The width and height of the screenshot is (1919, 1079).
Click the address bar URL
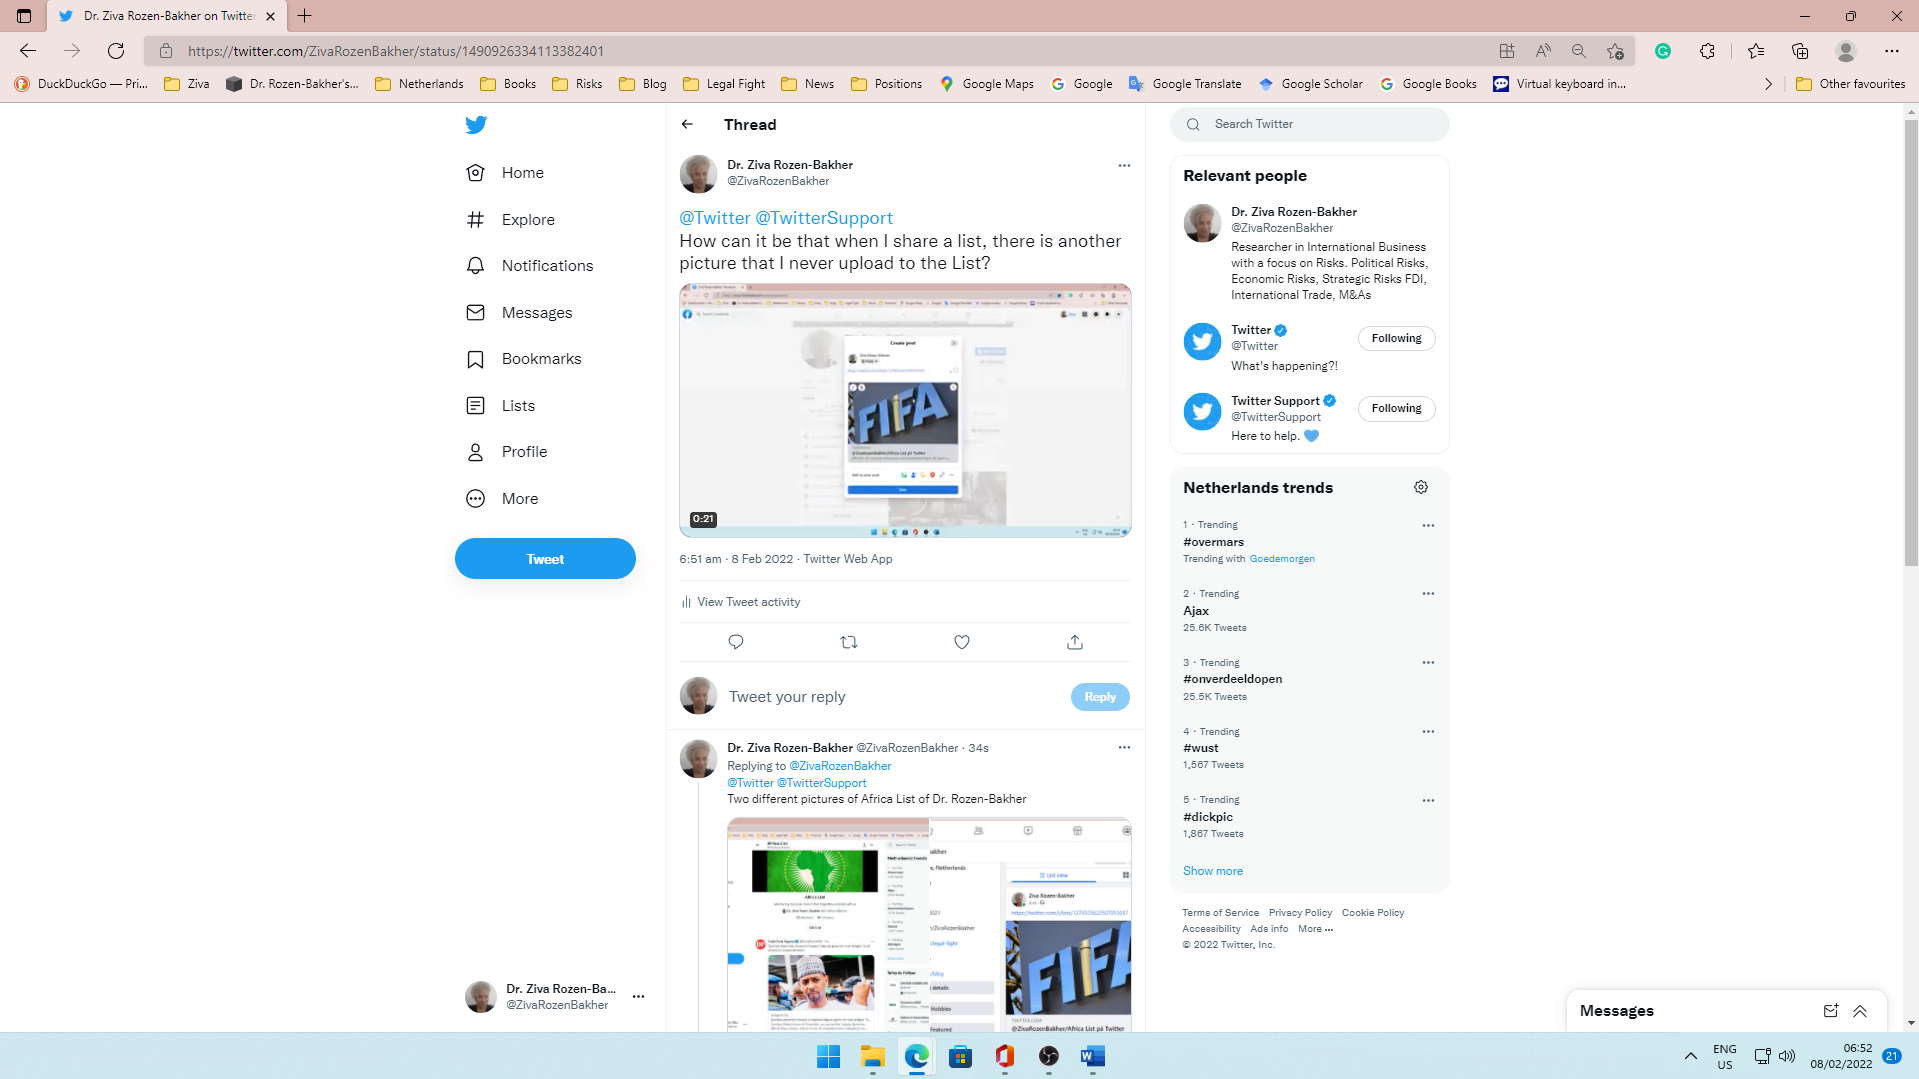pyautogui.click(x=395, y=51)
